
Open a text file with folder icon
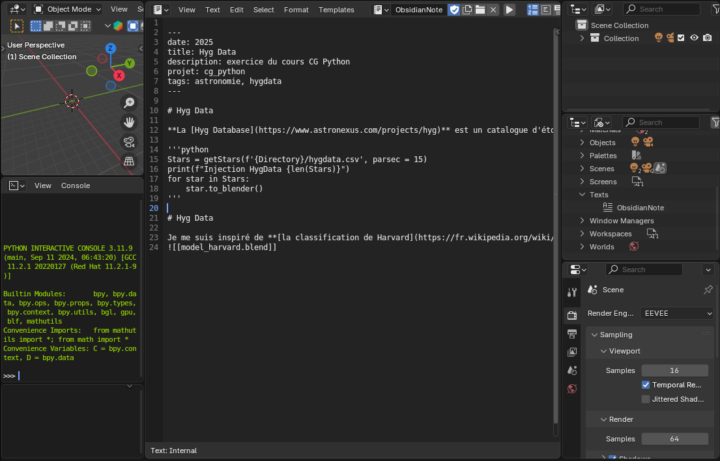[x=480, y=10]
